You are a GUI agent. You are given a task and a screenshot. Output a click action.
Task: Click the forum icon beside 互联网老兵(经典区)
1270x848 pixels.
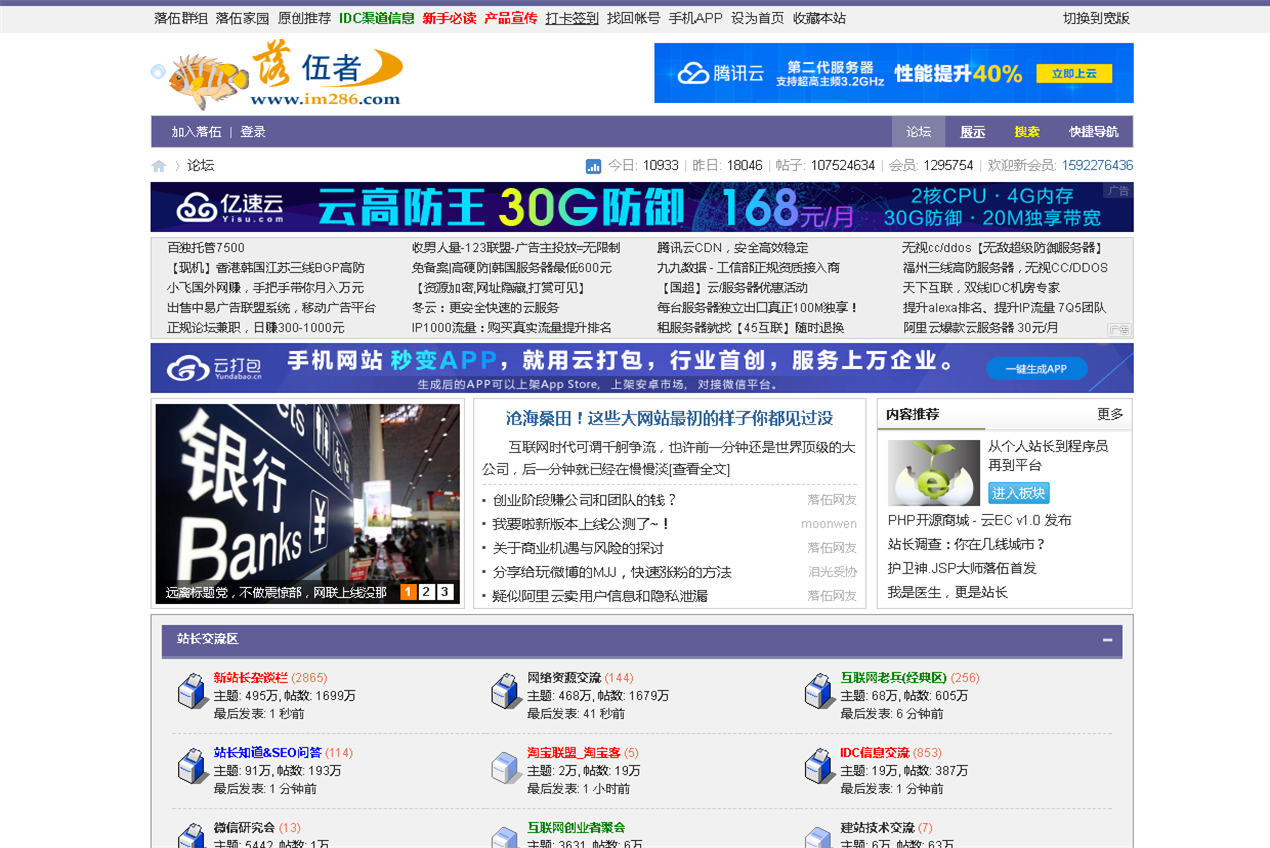[820, 691]
